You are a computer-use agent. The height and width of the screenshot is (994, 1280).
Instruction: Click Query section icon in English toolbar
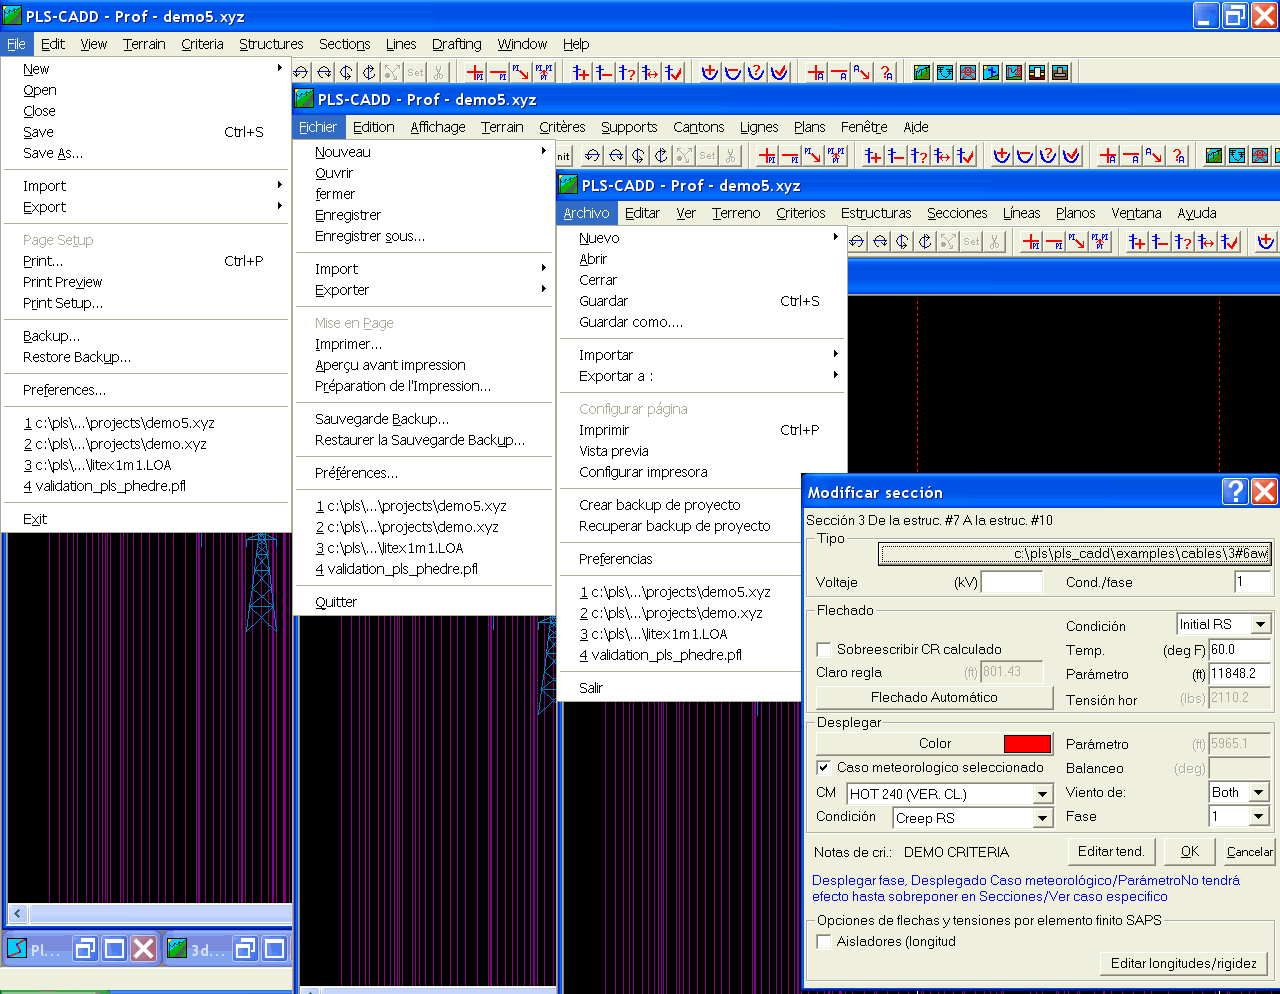point(756,72)
